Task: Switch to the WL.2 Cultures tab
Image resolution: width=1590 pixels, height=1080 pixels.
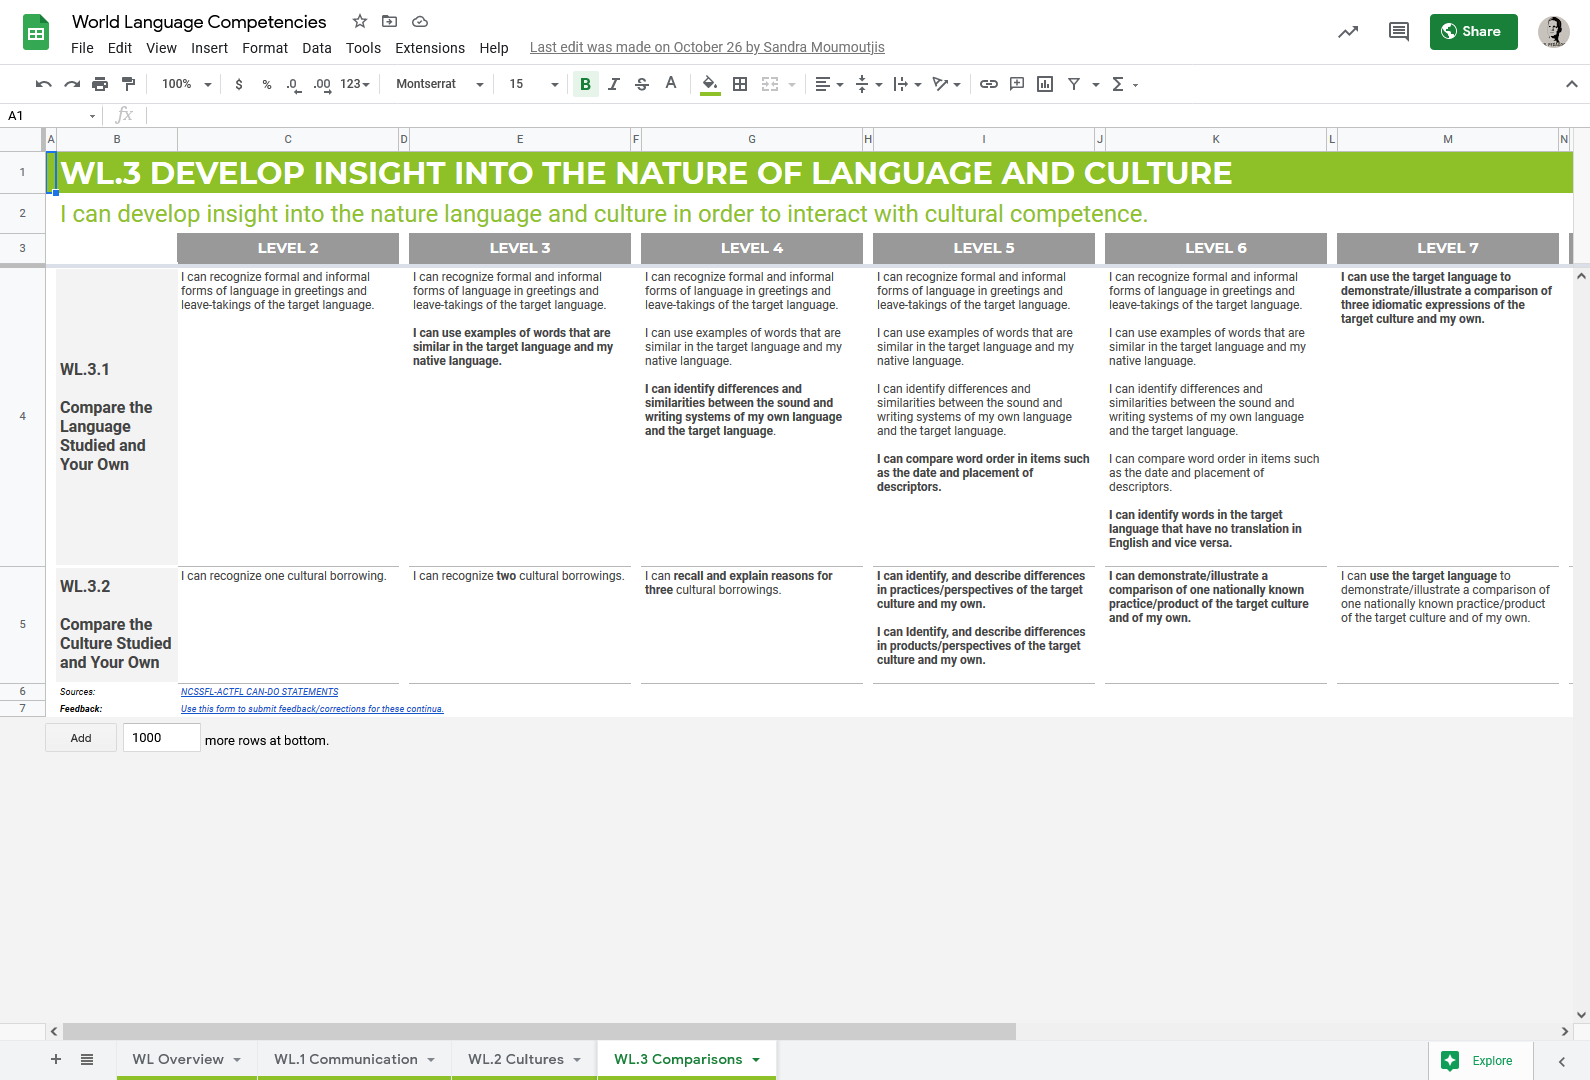Action: (x=516, y=1059)
